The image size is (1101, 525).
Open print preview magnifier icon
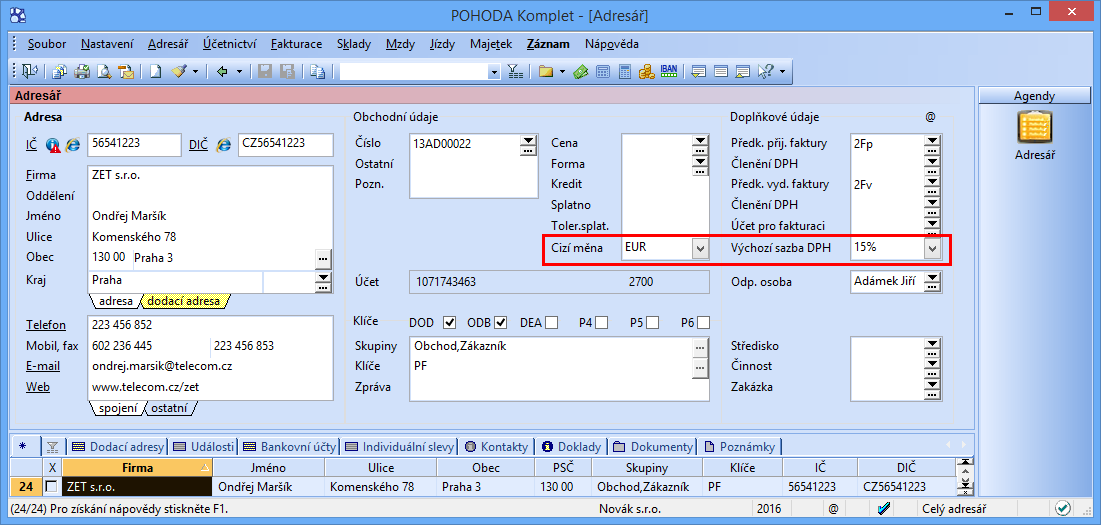[105, 71]
